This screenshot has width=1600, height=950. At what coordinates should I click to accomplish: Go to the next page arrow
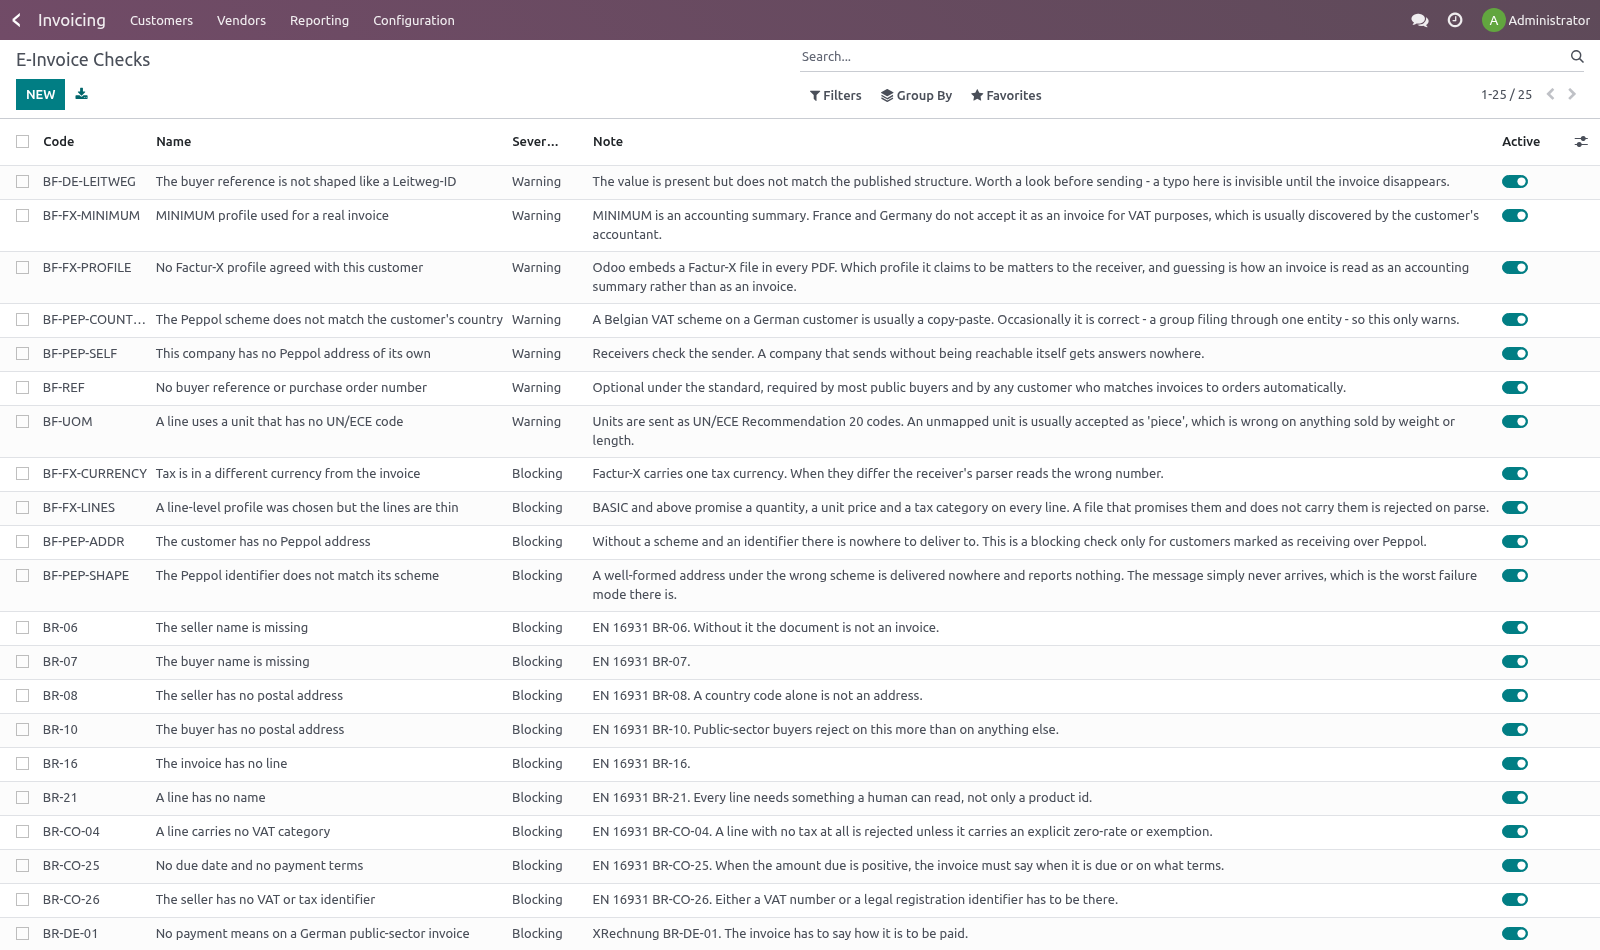1572,94
